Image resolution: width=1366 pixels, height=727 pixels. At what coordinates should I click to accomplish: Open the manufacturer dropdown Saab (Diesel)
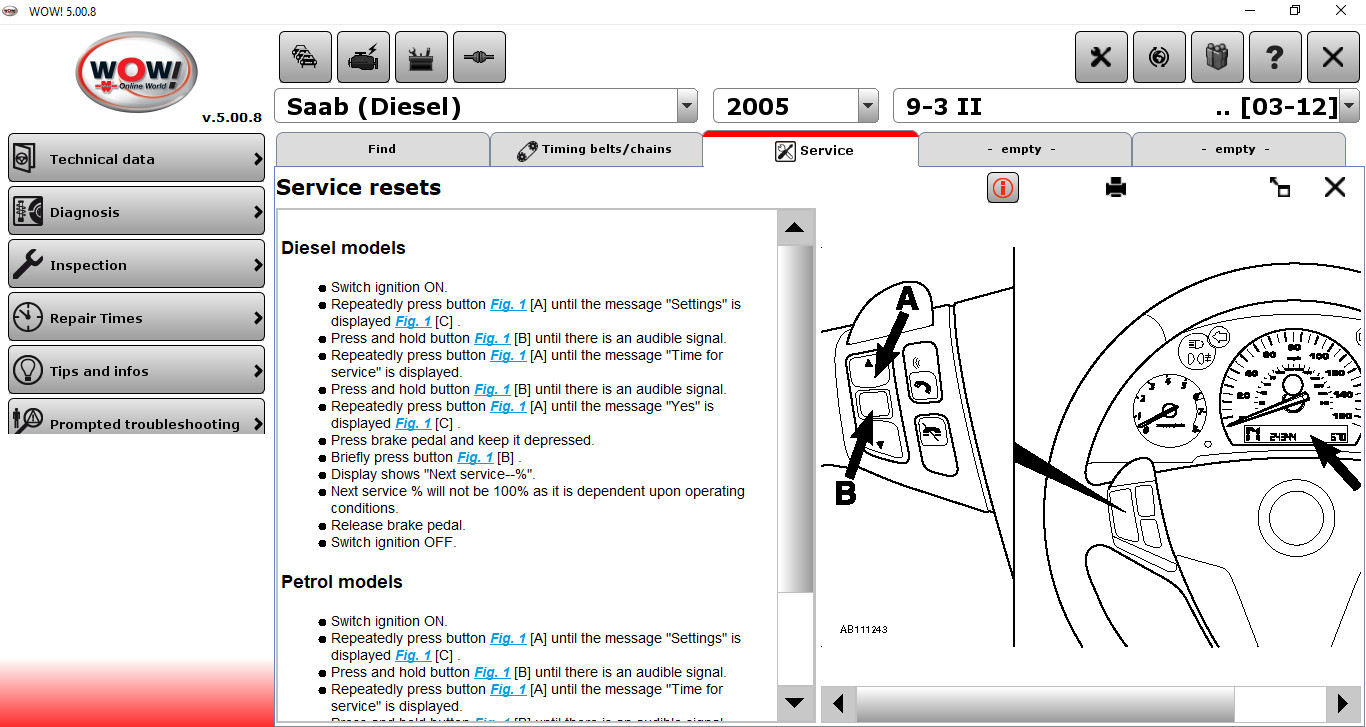(687, 106)
